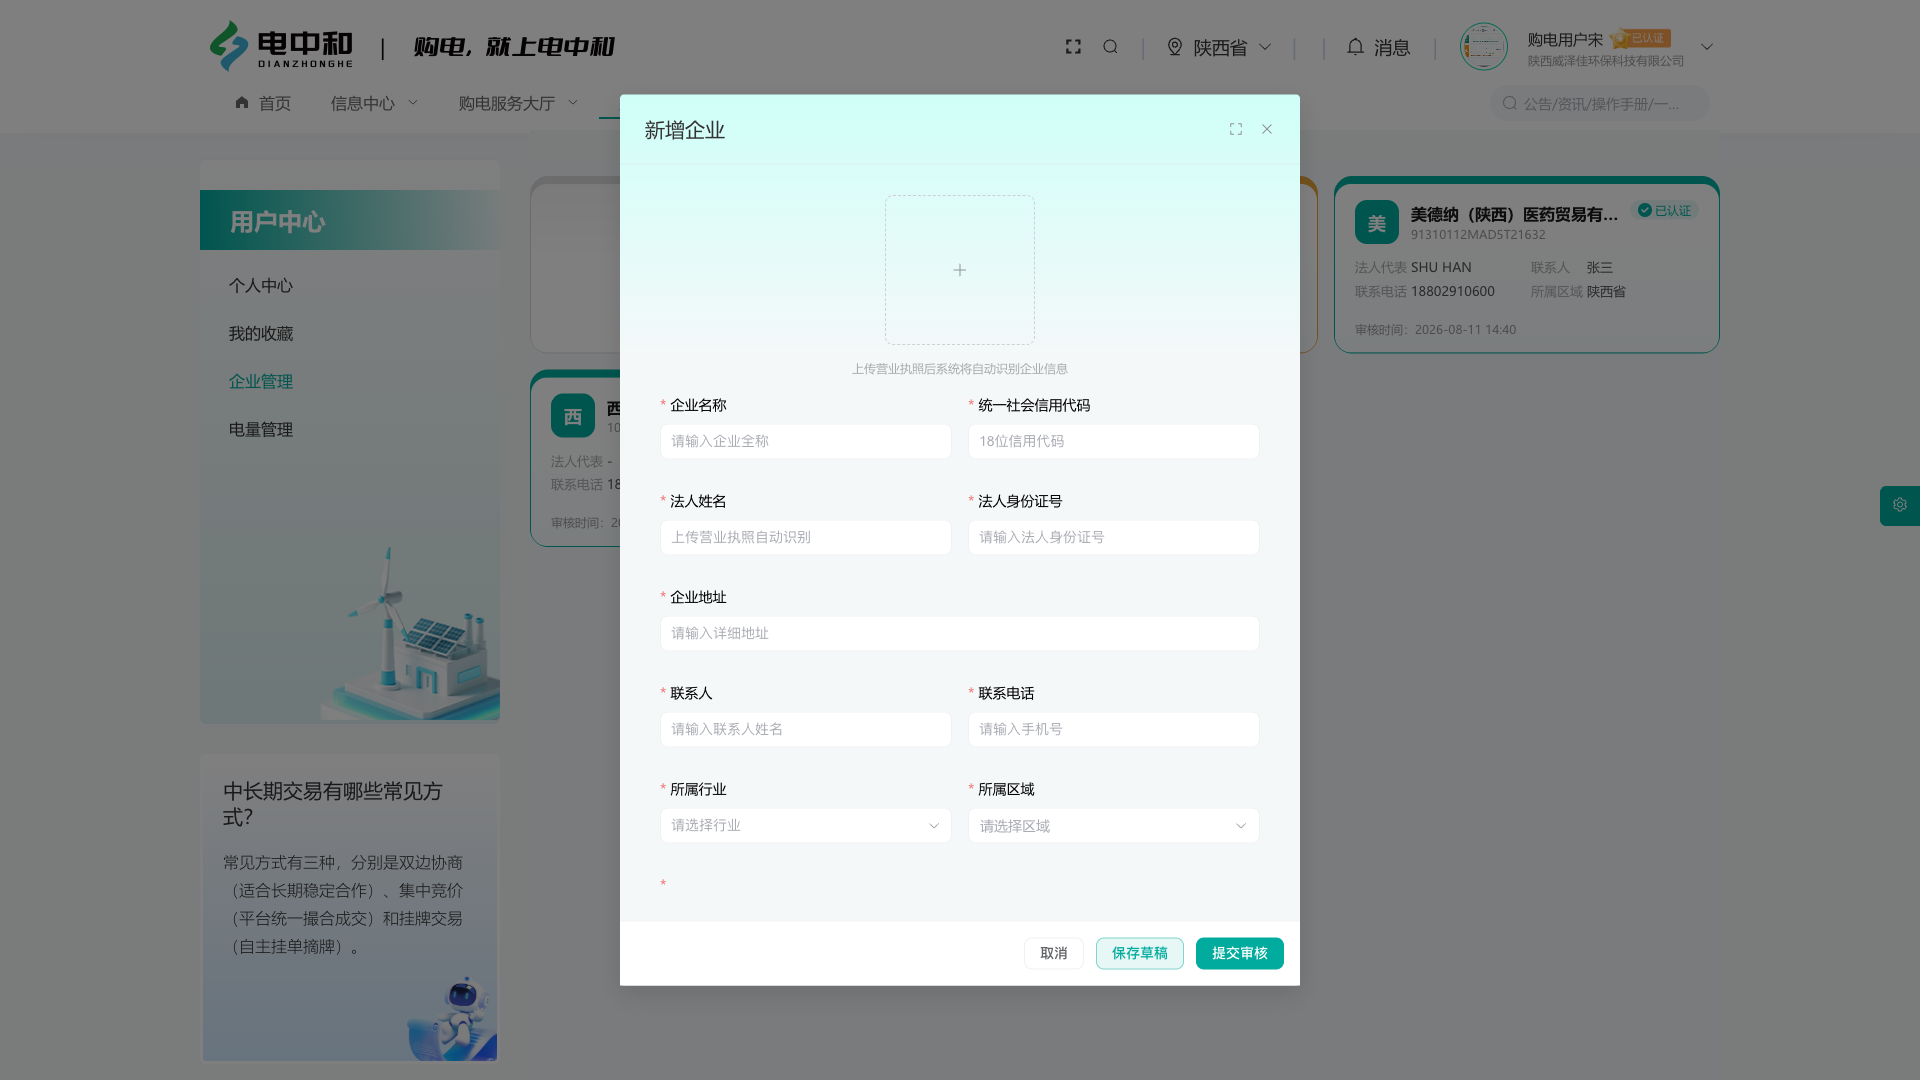Viewport: 1920px width, 1080px height.
Task: Maximize the 新增企业 dialog
Action: 1236,129
